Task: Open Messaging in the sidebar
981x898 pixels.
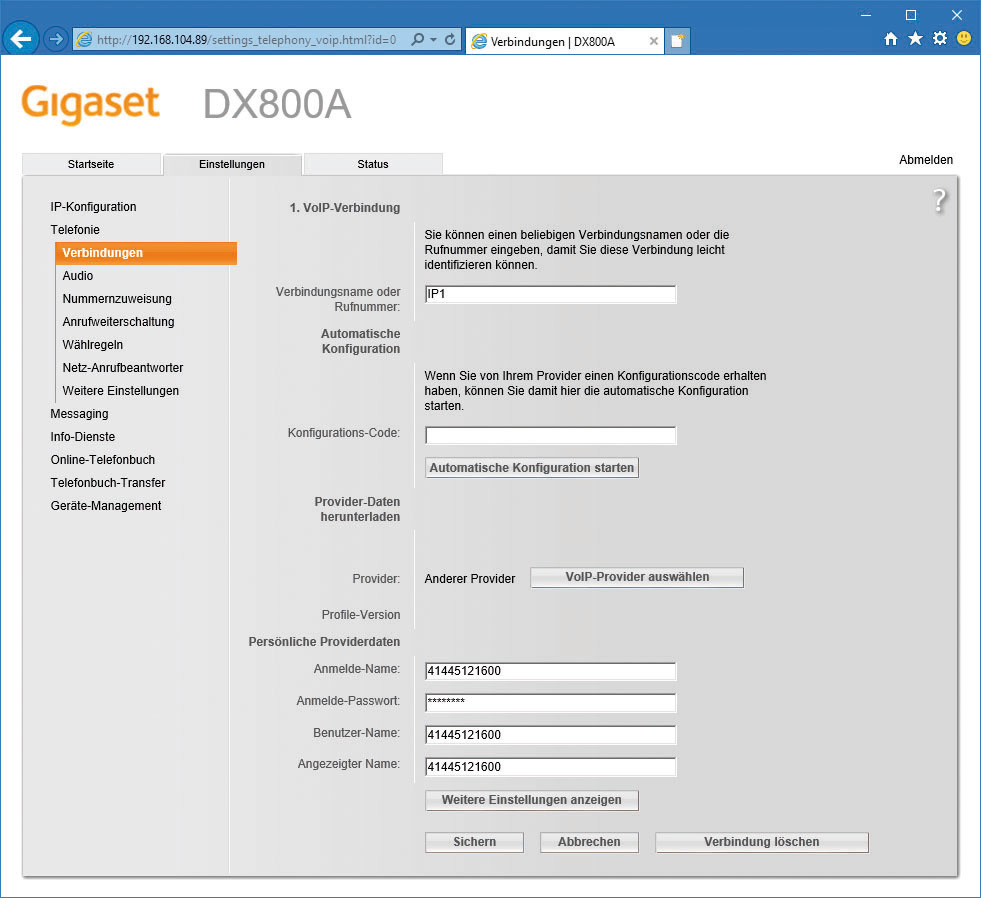Action: pos(79,414)
